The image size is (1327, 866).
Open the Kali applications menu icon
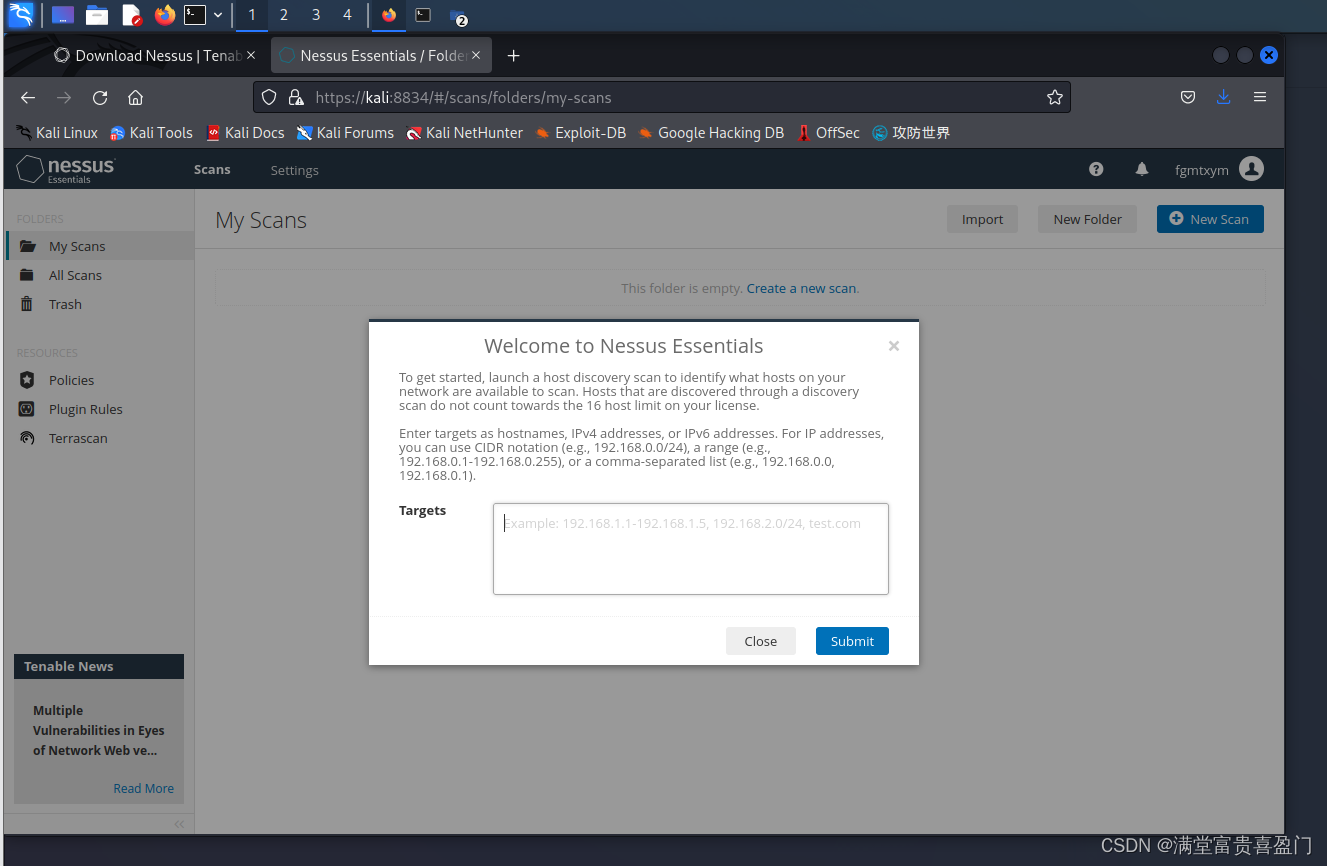pyautogui.click(x=20, y=14)
